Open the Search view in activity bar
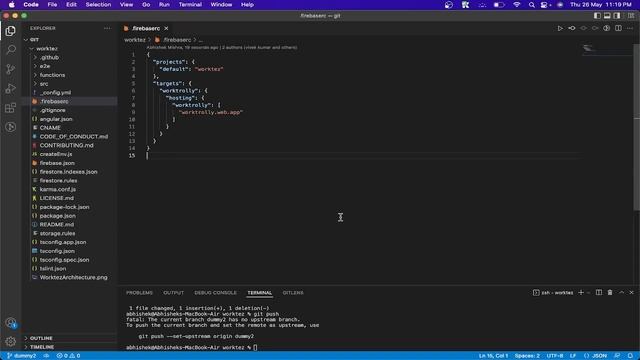This screenshot has height=360, width=640. (x=11, y=50)
